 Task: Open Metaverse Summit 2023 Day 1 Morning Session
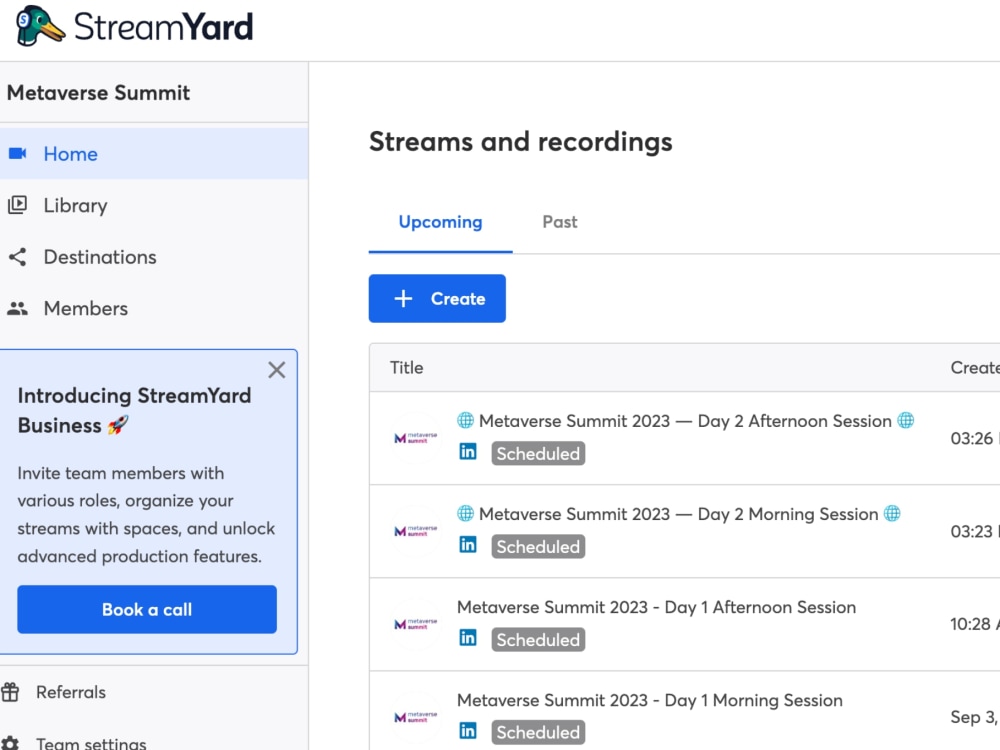[649, 700]
